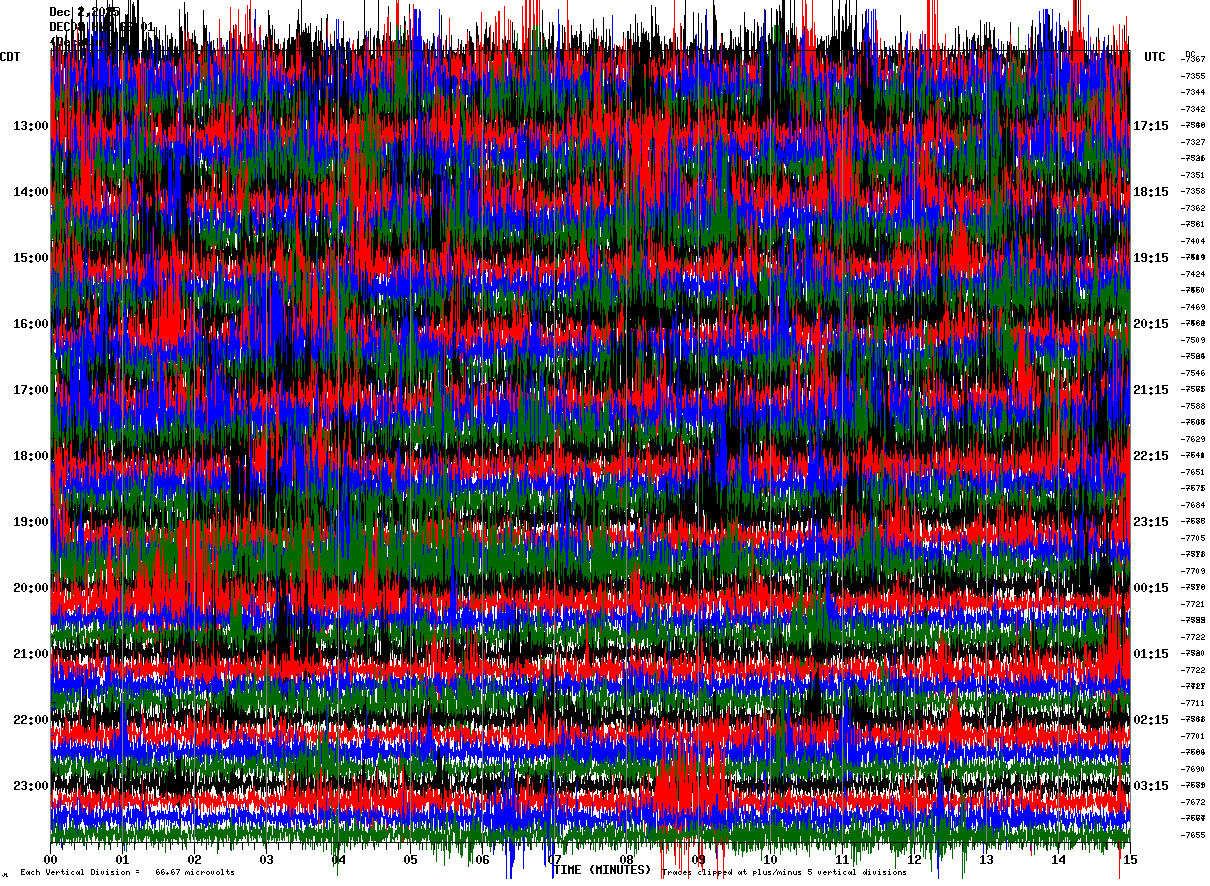Click the 10 minute tick label
This screenshot has height=886, width=1210.
pos(771,859)
